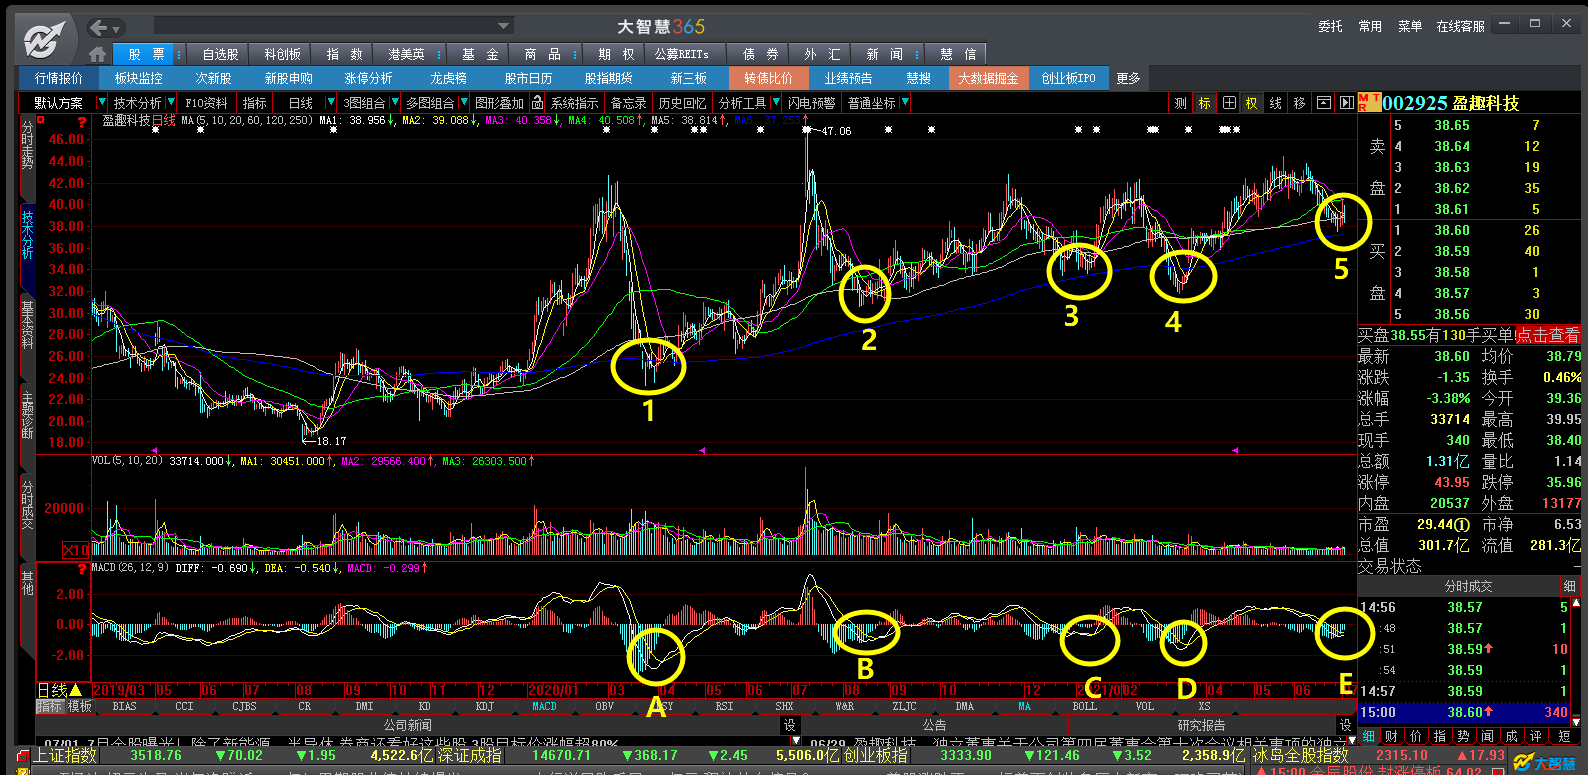The height and width of the screenshot is (775, 1588).
Task: Click the X10 volume scale marker
Action: coord(76,549)
